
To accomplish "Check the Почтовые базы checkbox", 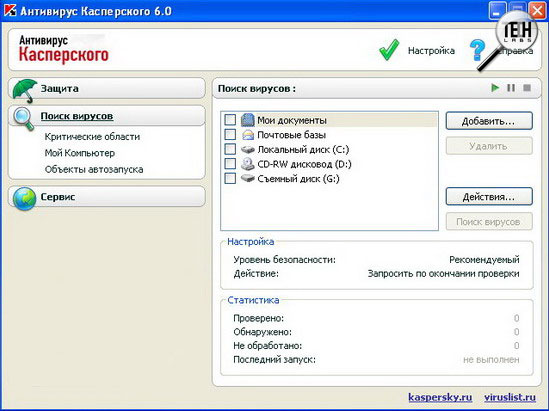I will 230,134.
